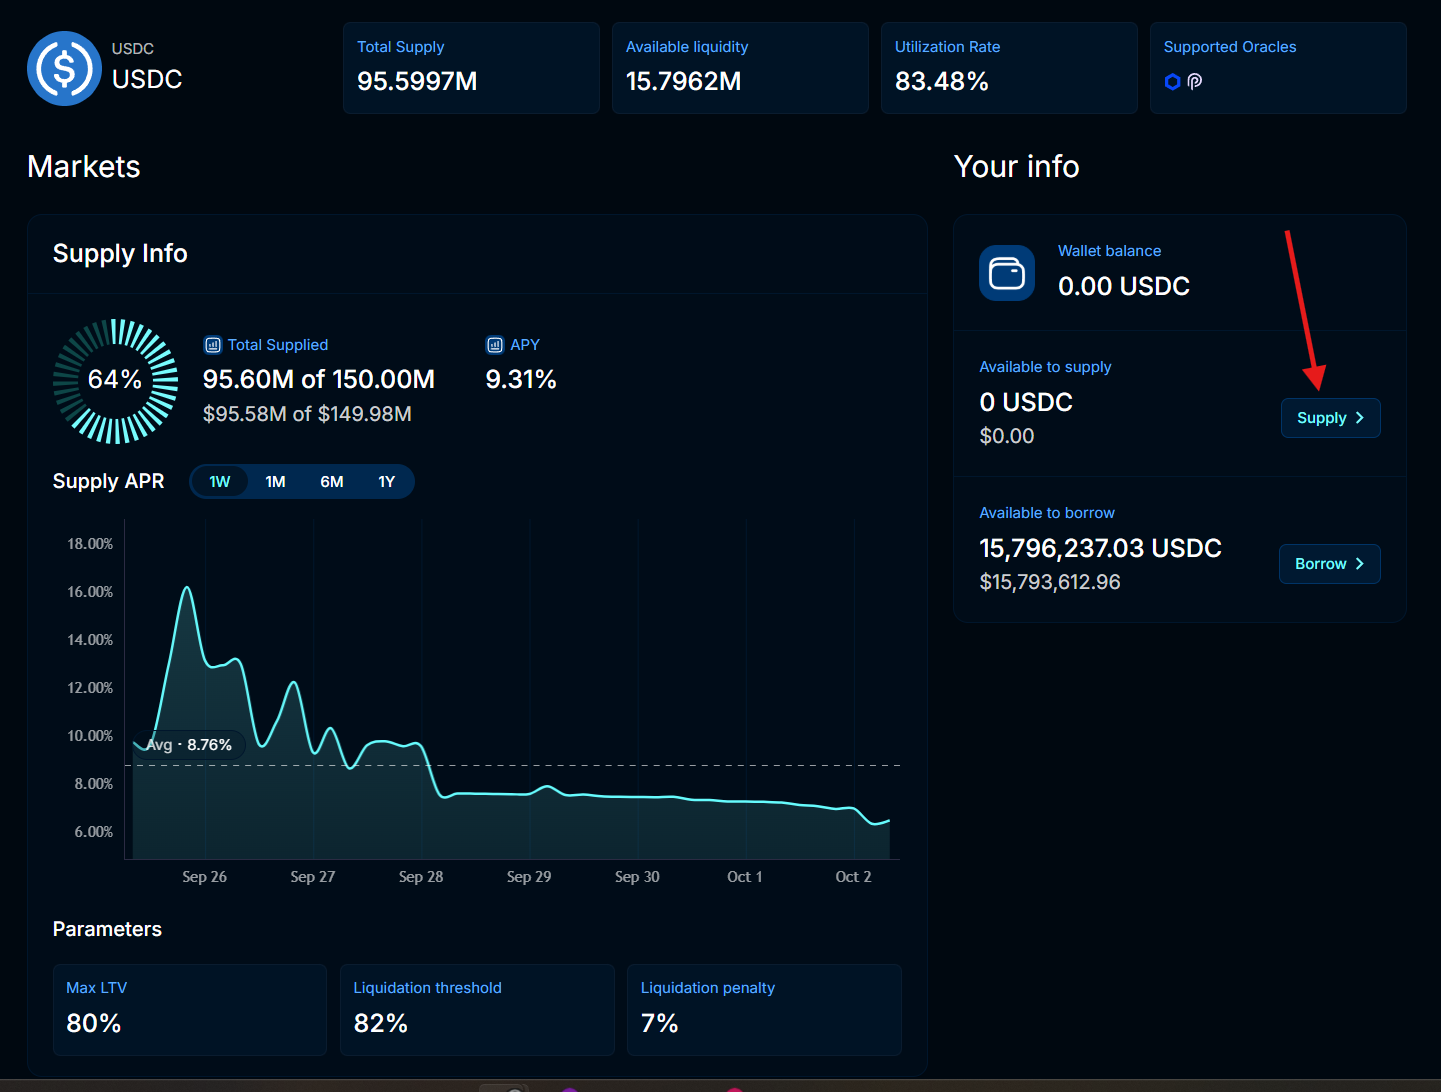Image resolution: width=1441 pixels, height=1092 pixels.
Task: Switch chart range to 6M
Action: pos(332,482)
